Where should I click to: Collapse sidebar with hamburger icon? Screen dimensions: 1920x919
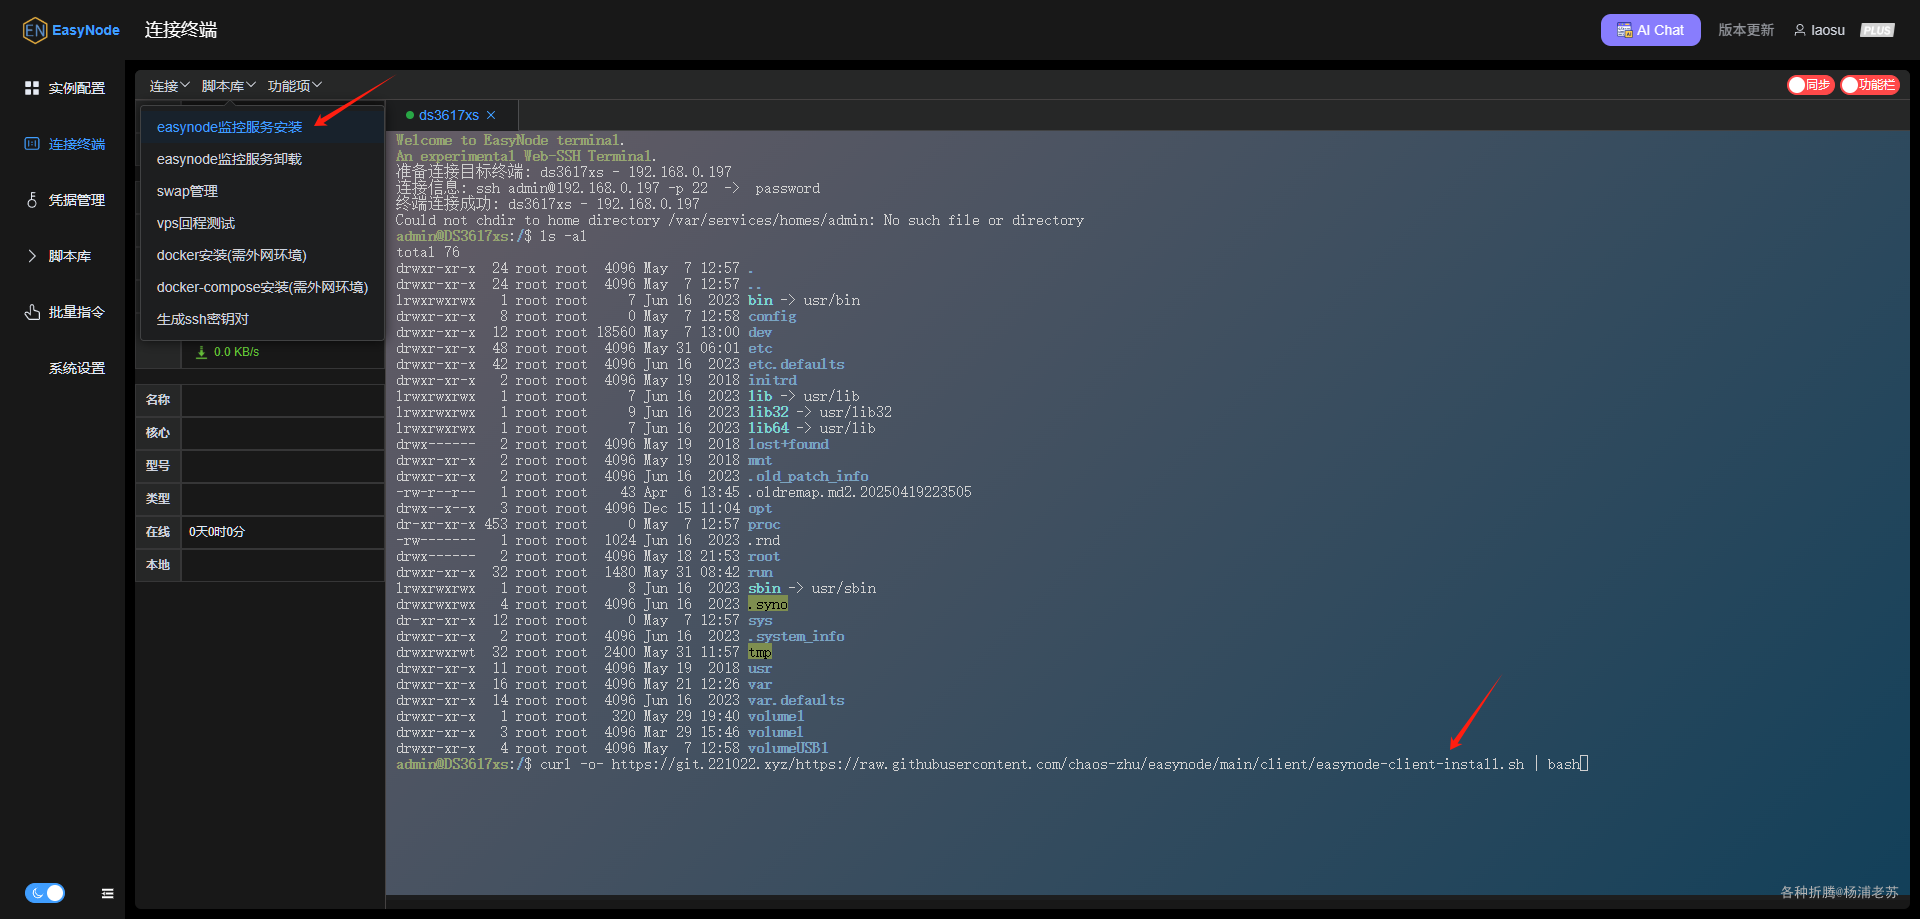tap(107, 894)
